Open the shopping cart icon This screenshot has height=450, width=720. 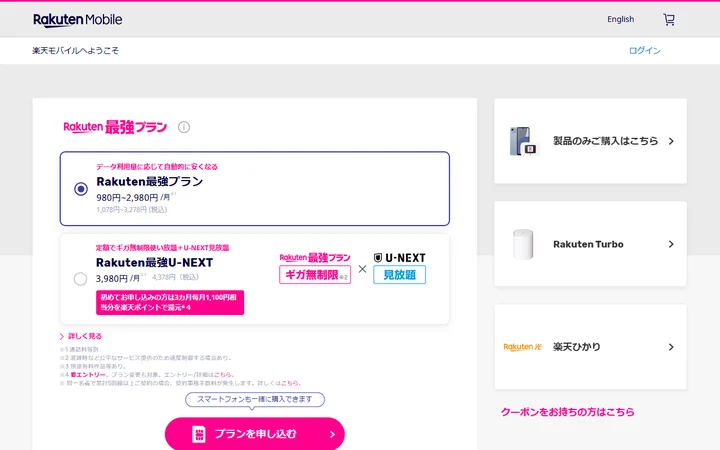pos(669,19)
